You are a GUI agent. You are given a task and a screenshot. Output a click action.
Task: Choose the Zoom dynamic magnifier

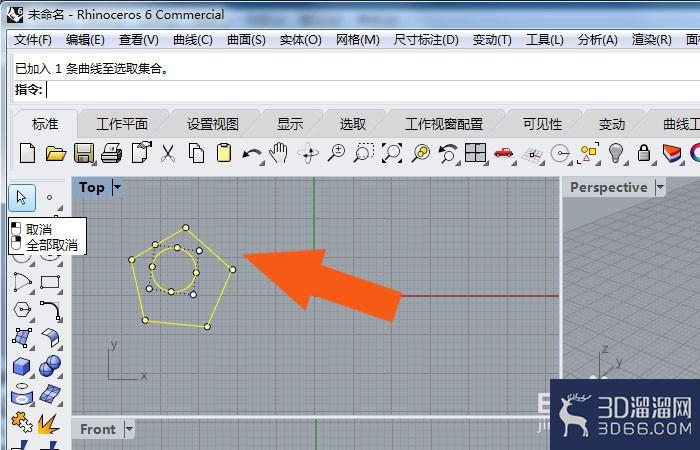(336, 153)
